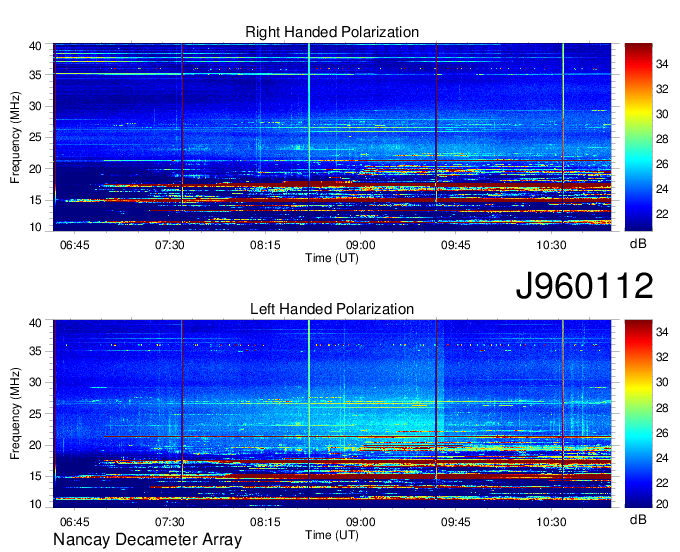Click the dB unit label under upper colorbar
The width and height of the screenshot is (680, 552).
pos(638,244)
